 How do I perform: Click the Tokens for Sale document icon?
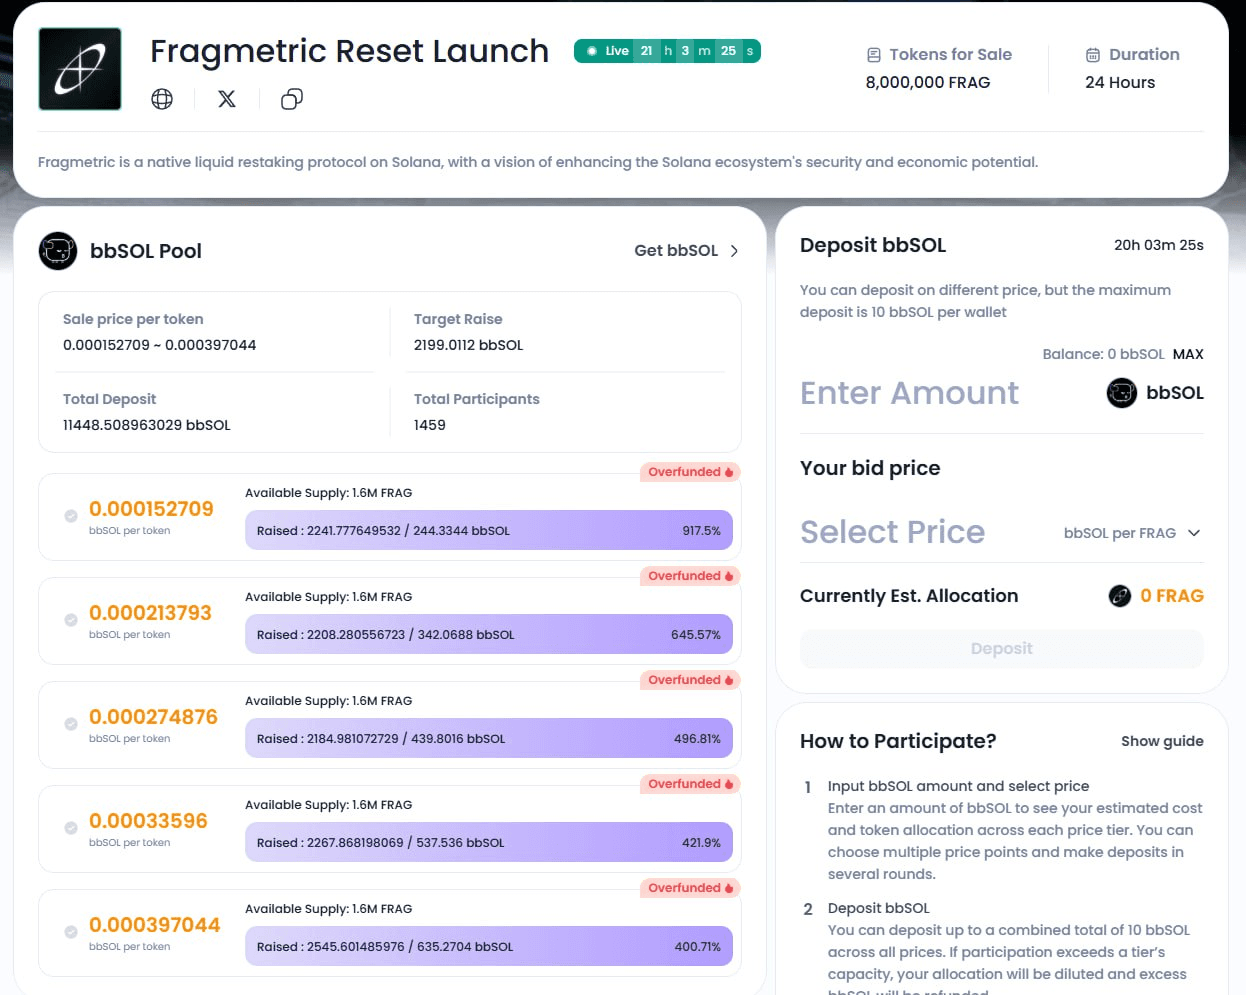click(x=874, y=55)
